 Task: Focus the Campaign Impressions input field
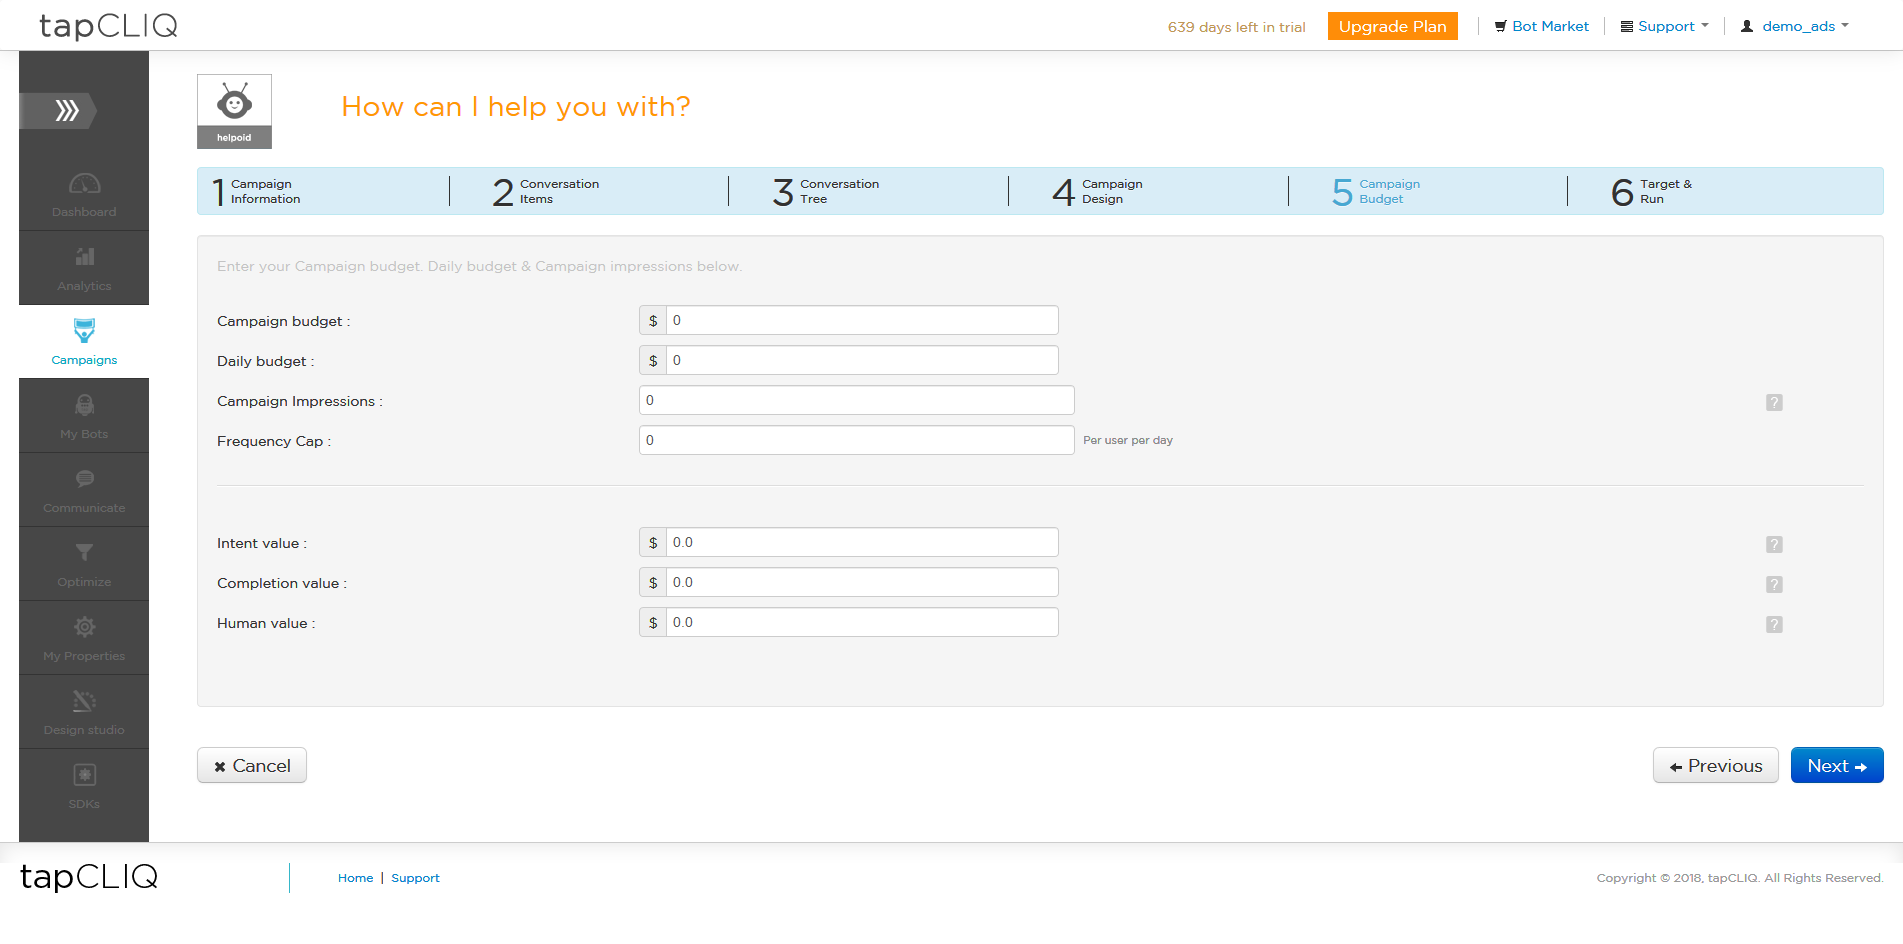click(x=856, y=400)
